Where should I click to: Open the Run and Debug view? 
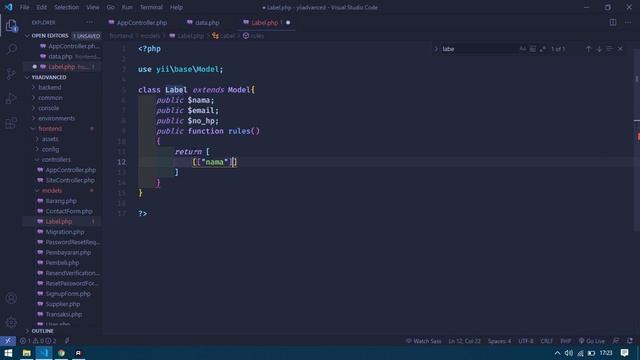pyautogui.click(x=11, y=98)
